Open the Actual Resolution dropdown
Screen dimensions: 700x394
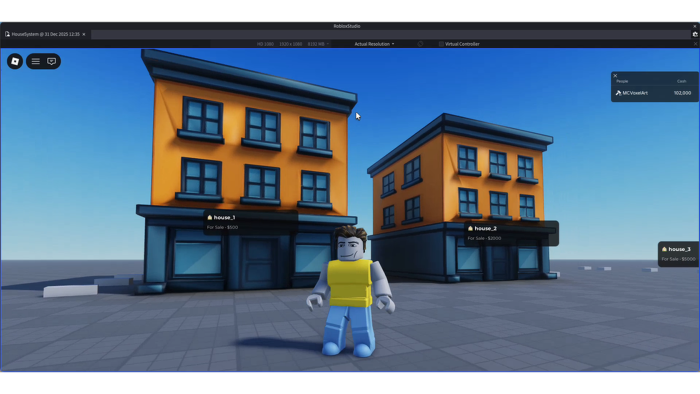click(374, 44)
